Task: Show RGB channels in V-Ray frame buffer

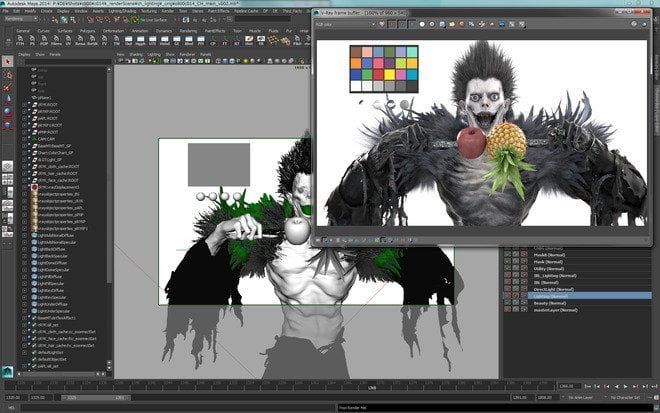Action: (x=382, y=24)
